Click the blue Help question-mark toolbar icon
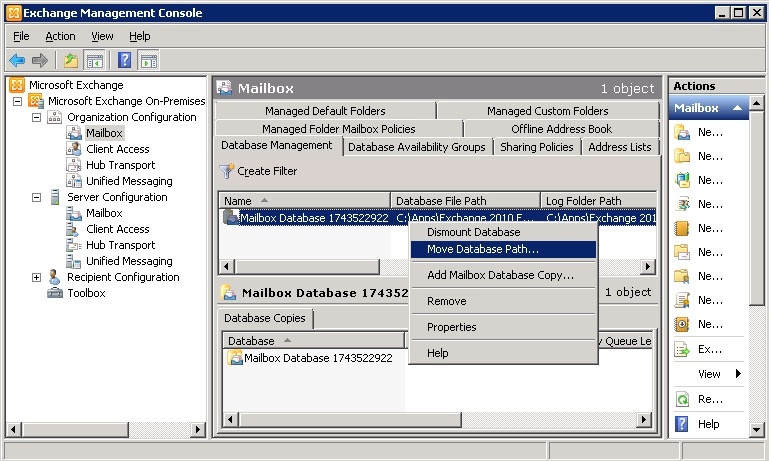769x461 pixels. coord(125,60)
